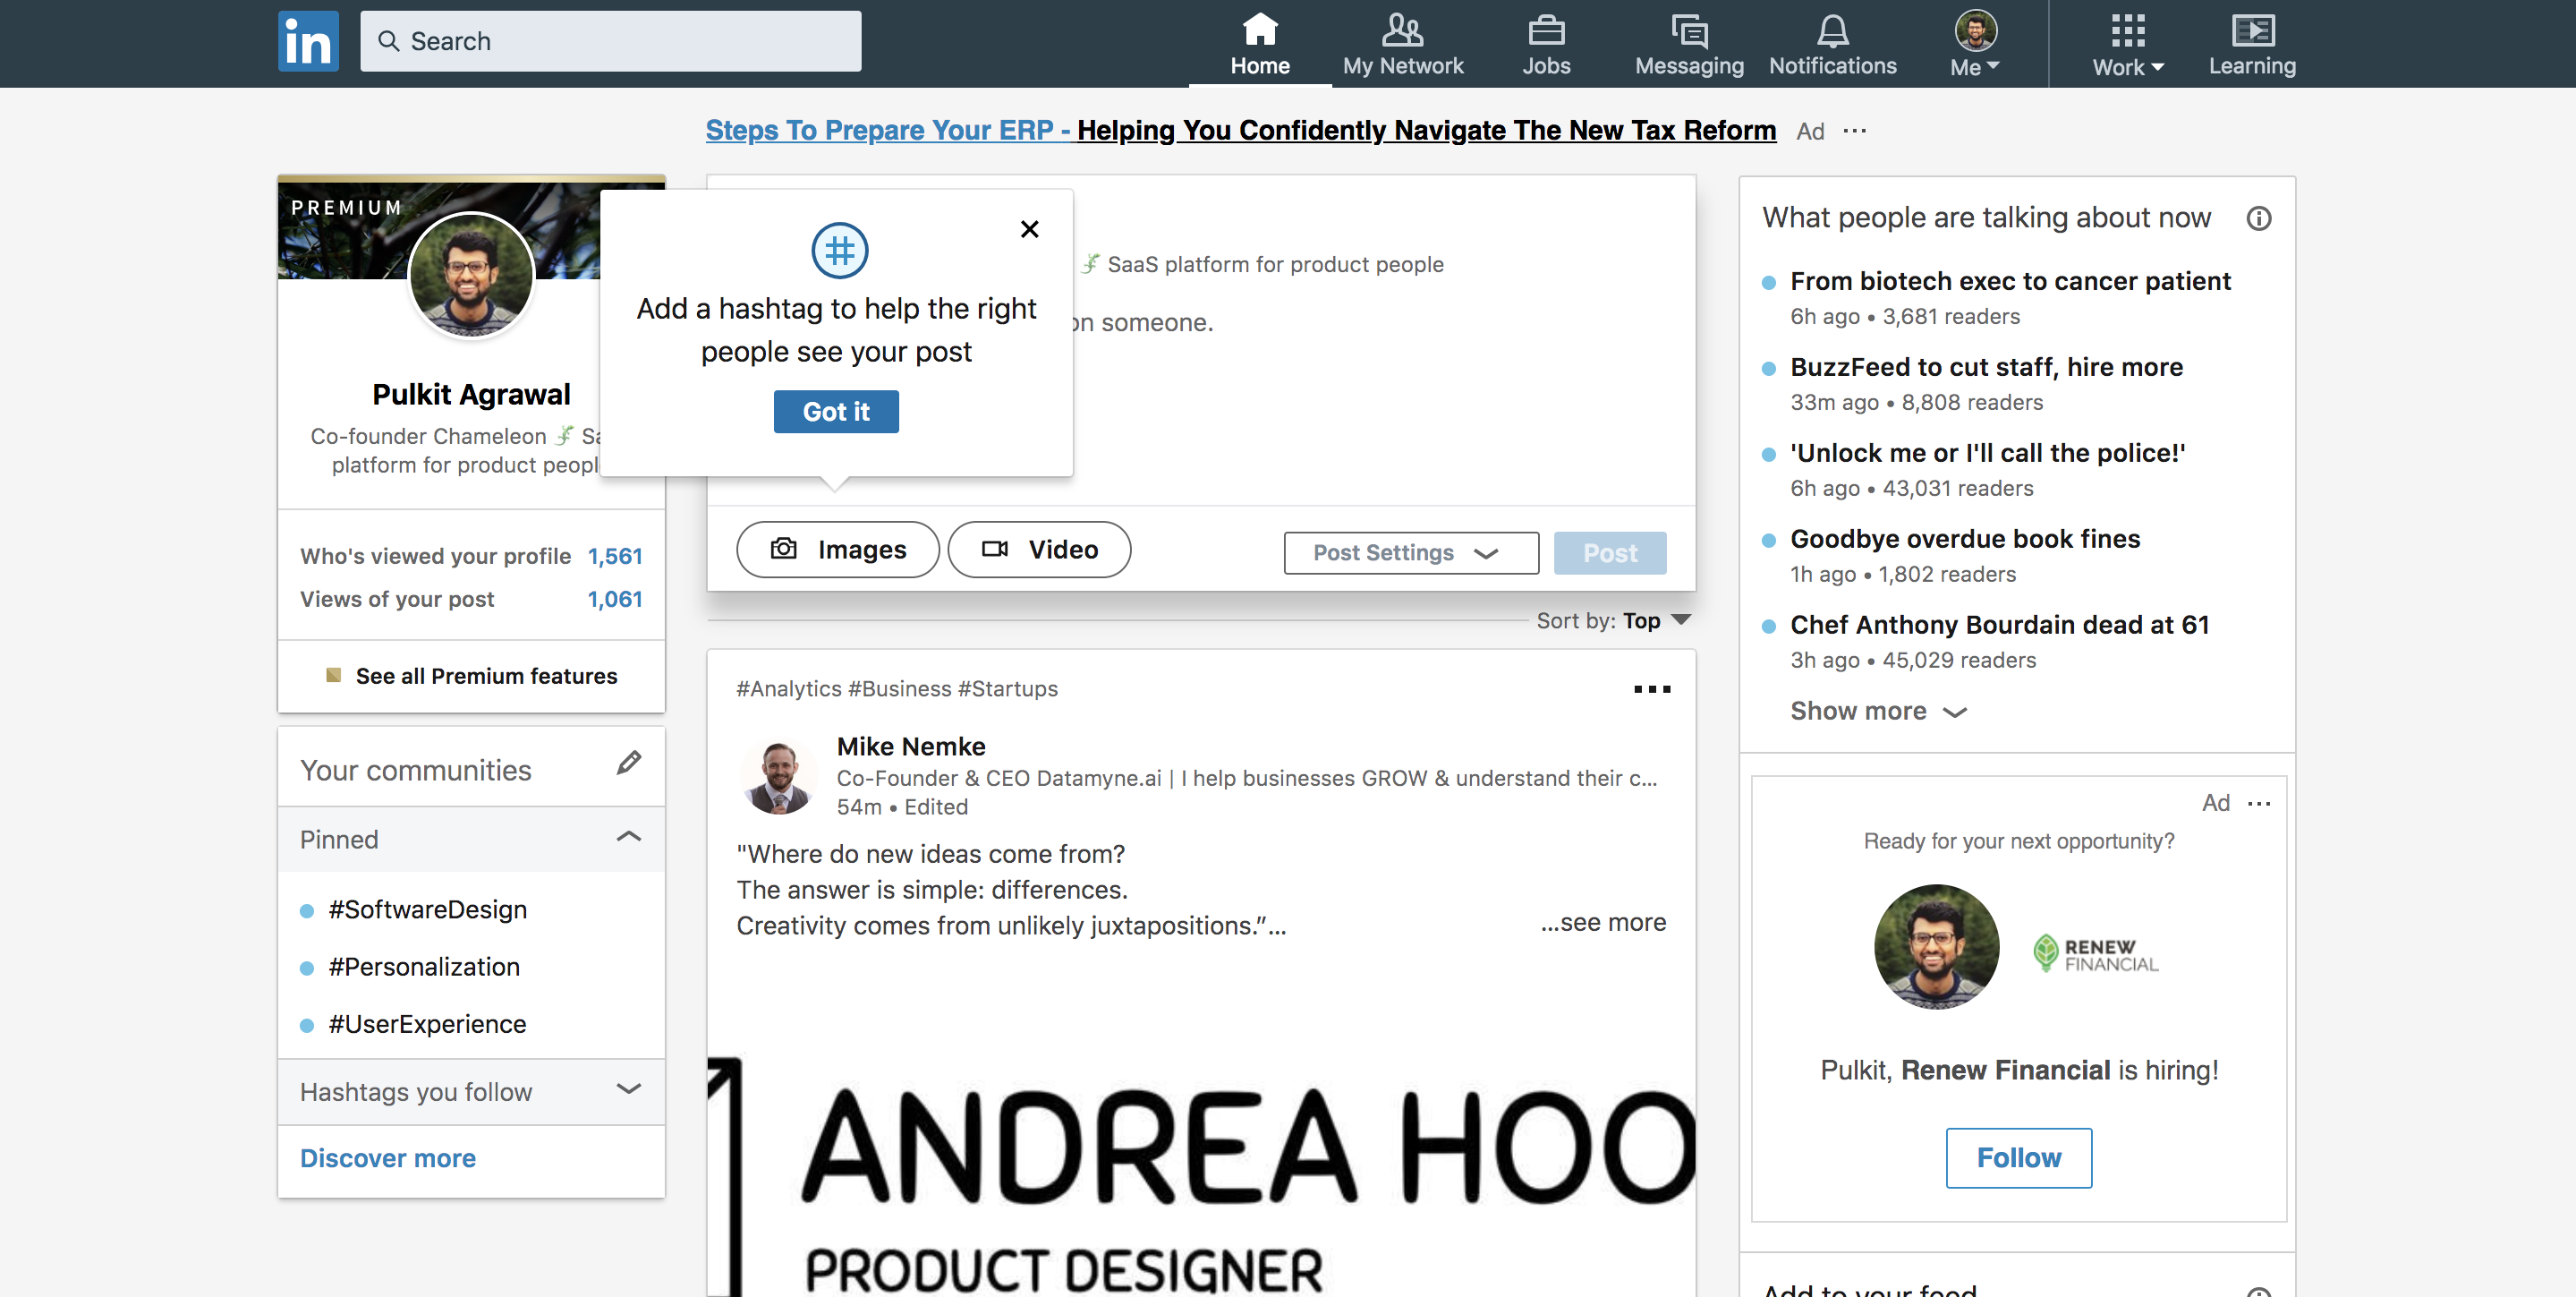Expand the Me profile dropdown

pyautogui.click(x=1975, y=44)
